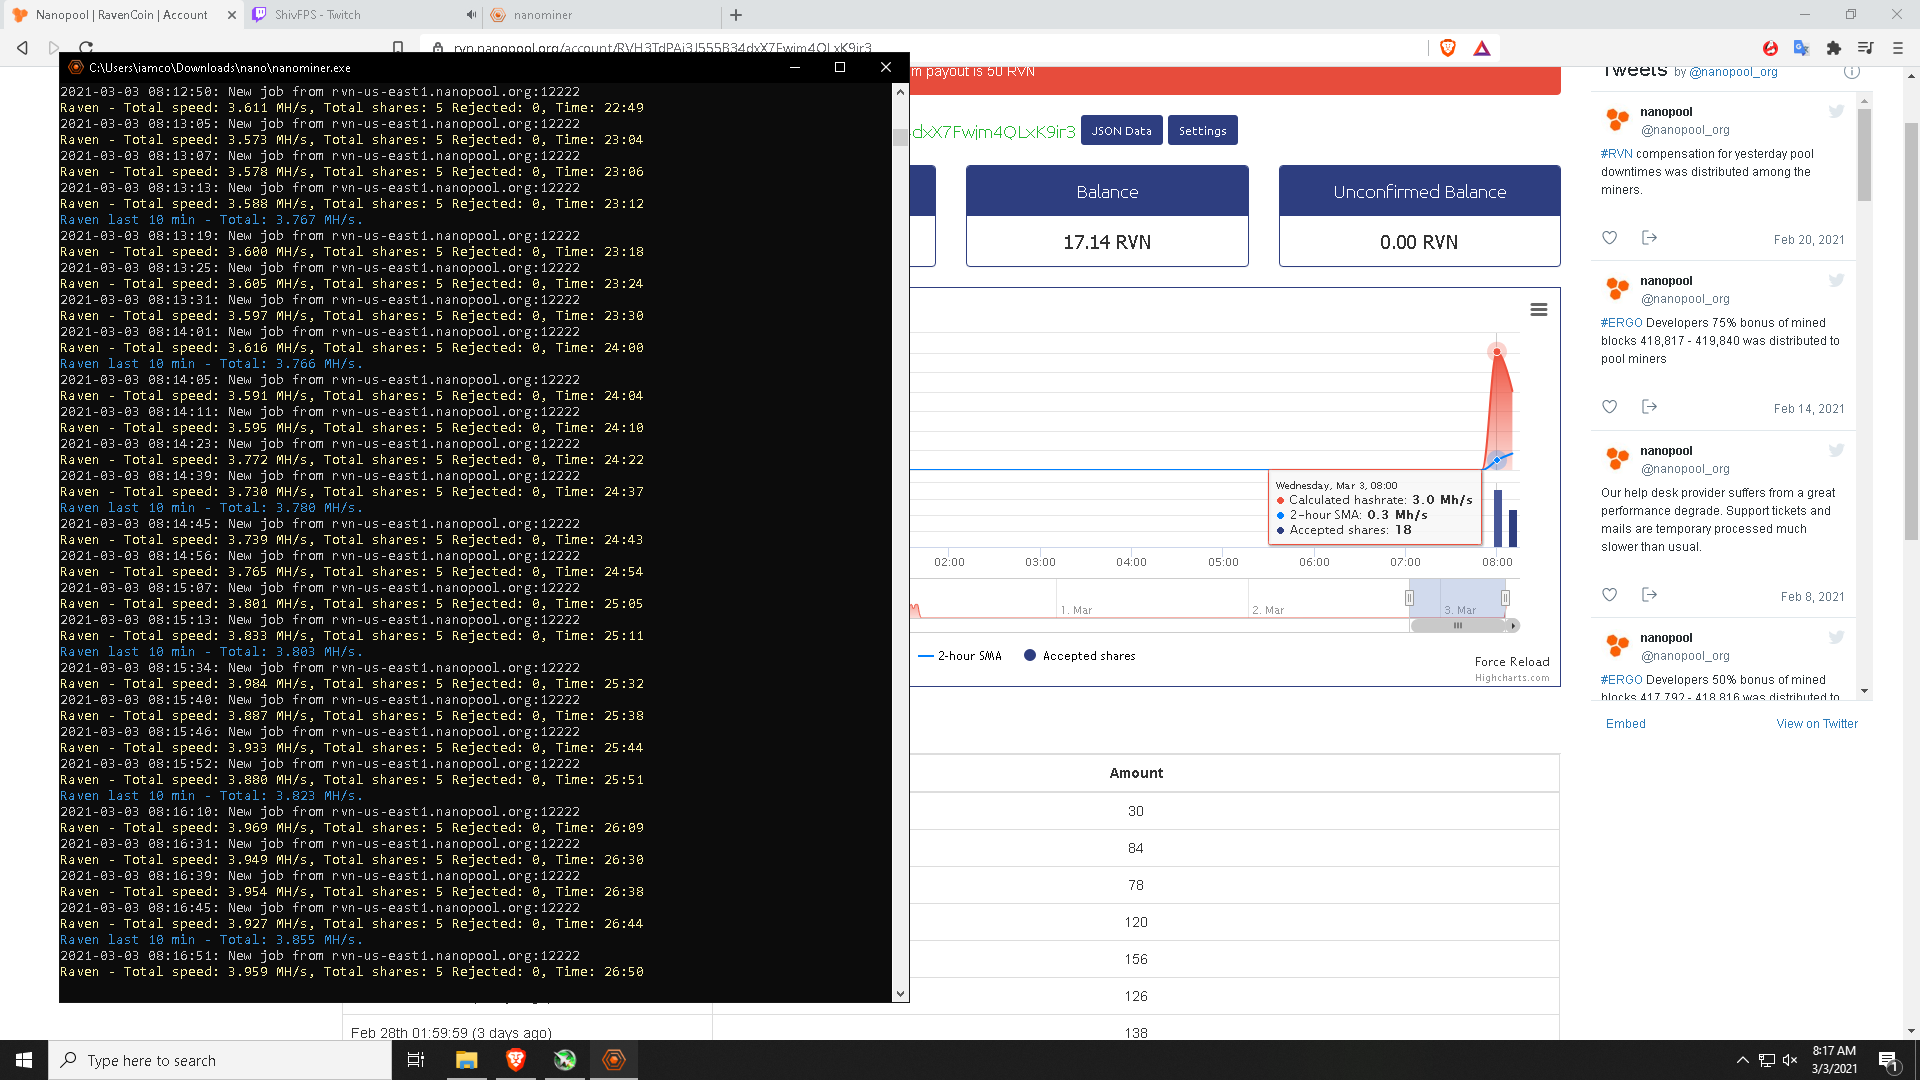Toggle the 2-hour SMA series in the chart legend
Viewport: 1920px width, 1080px height.
[x=962, y=655]
